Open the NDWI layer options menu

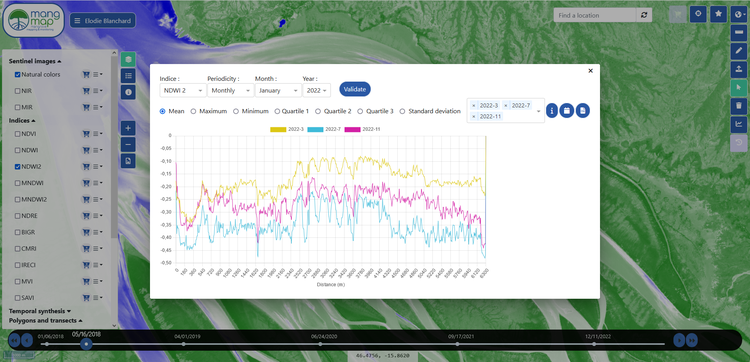click(98, 150)
